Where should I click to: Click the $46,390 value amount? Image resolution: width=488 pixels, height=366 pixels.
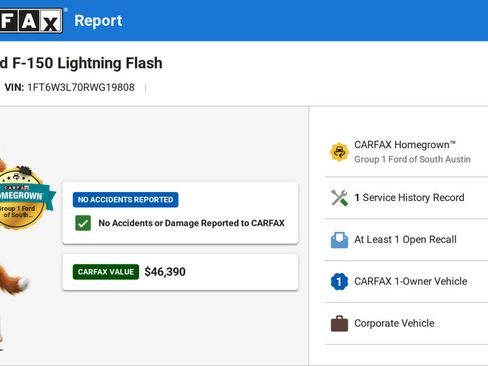point(165,272)
